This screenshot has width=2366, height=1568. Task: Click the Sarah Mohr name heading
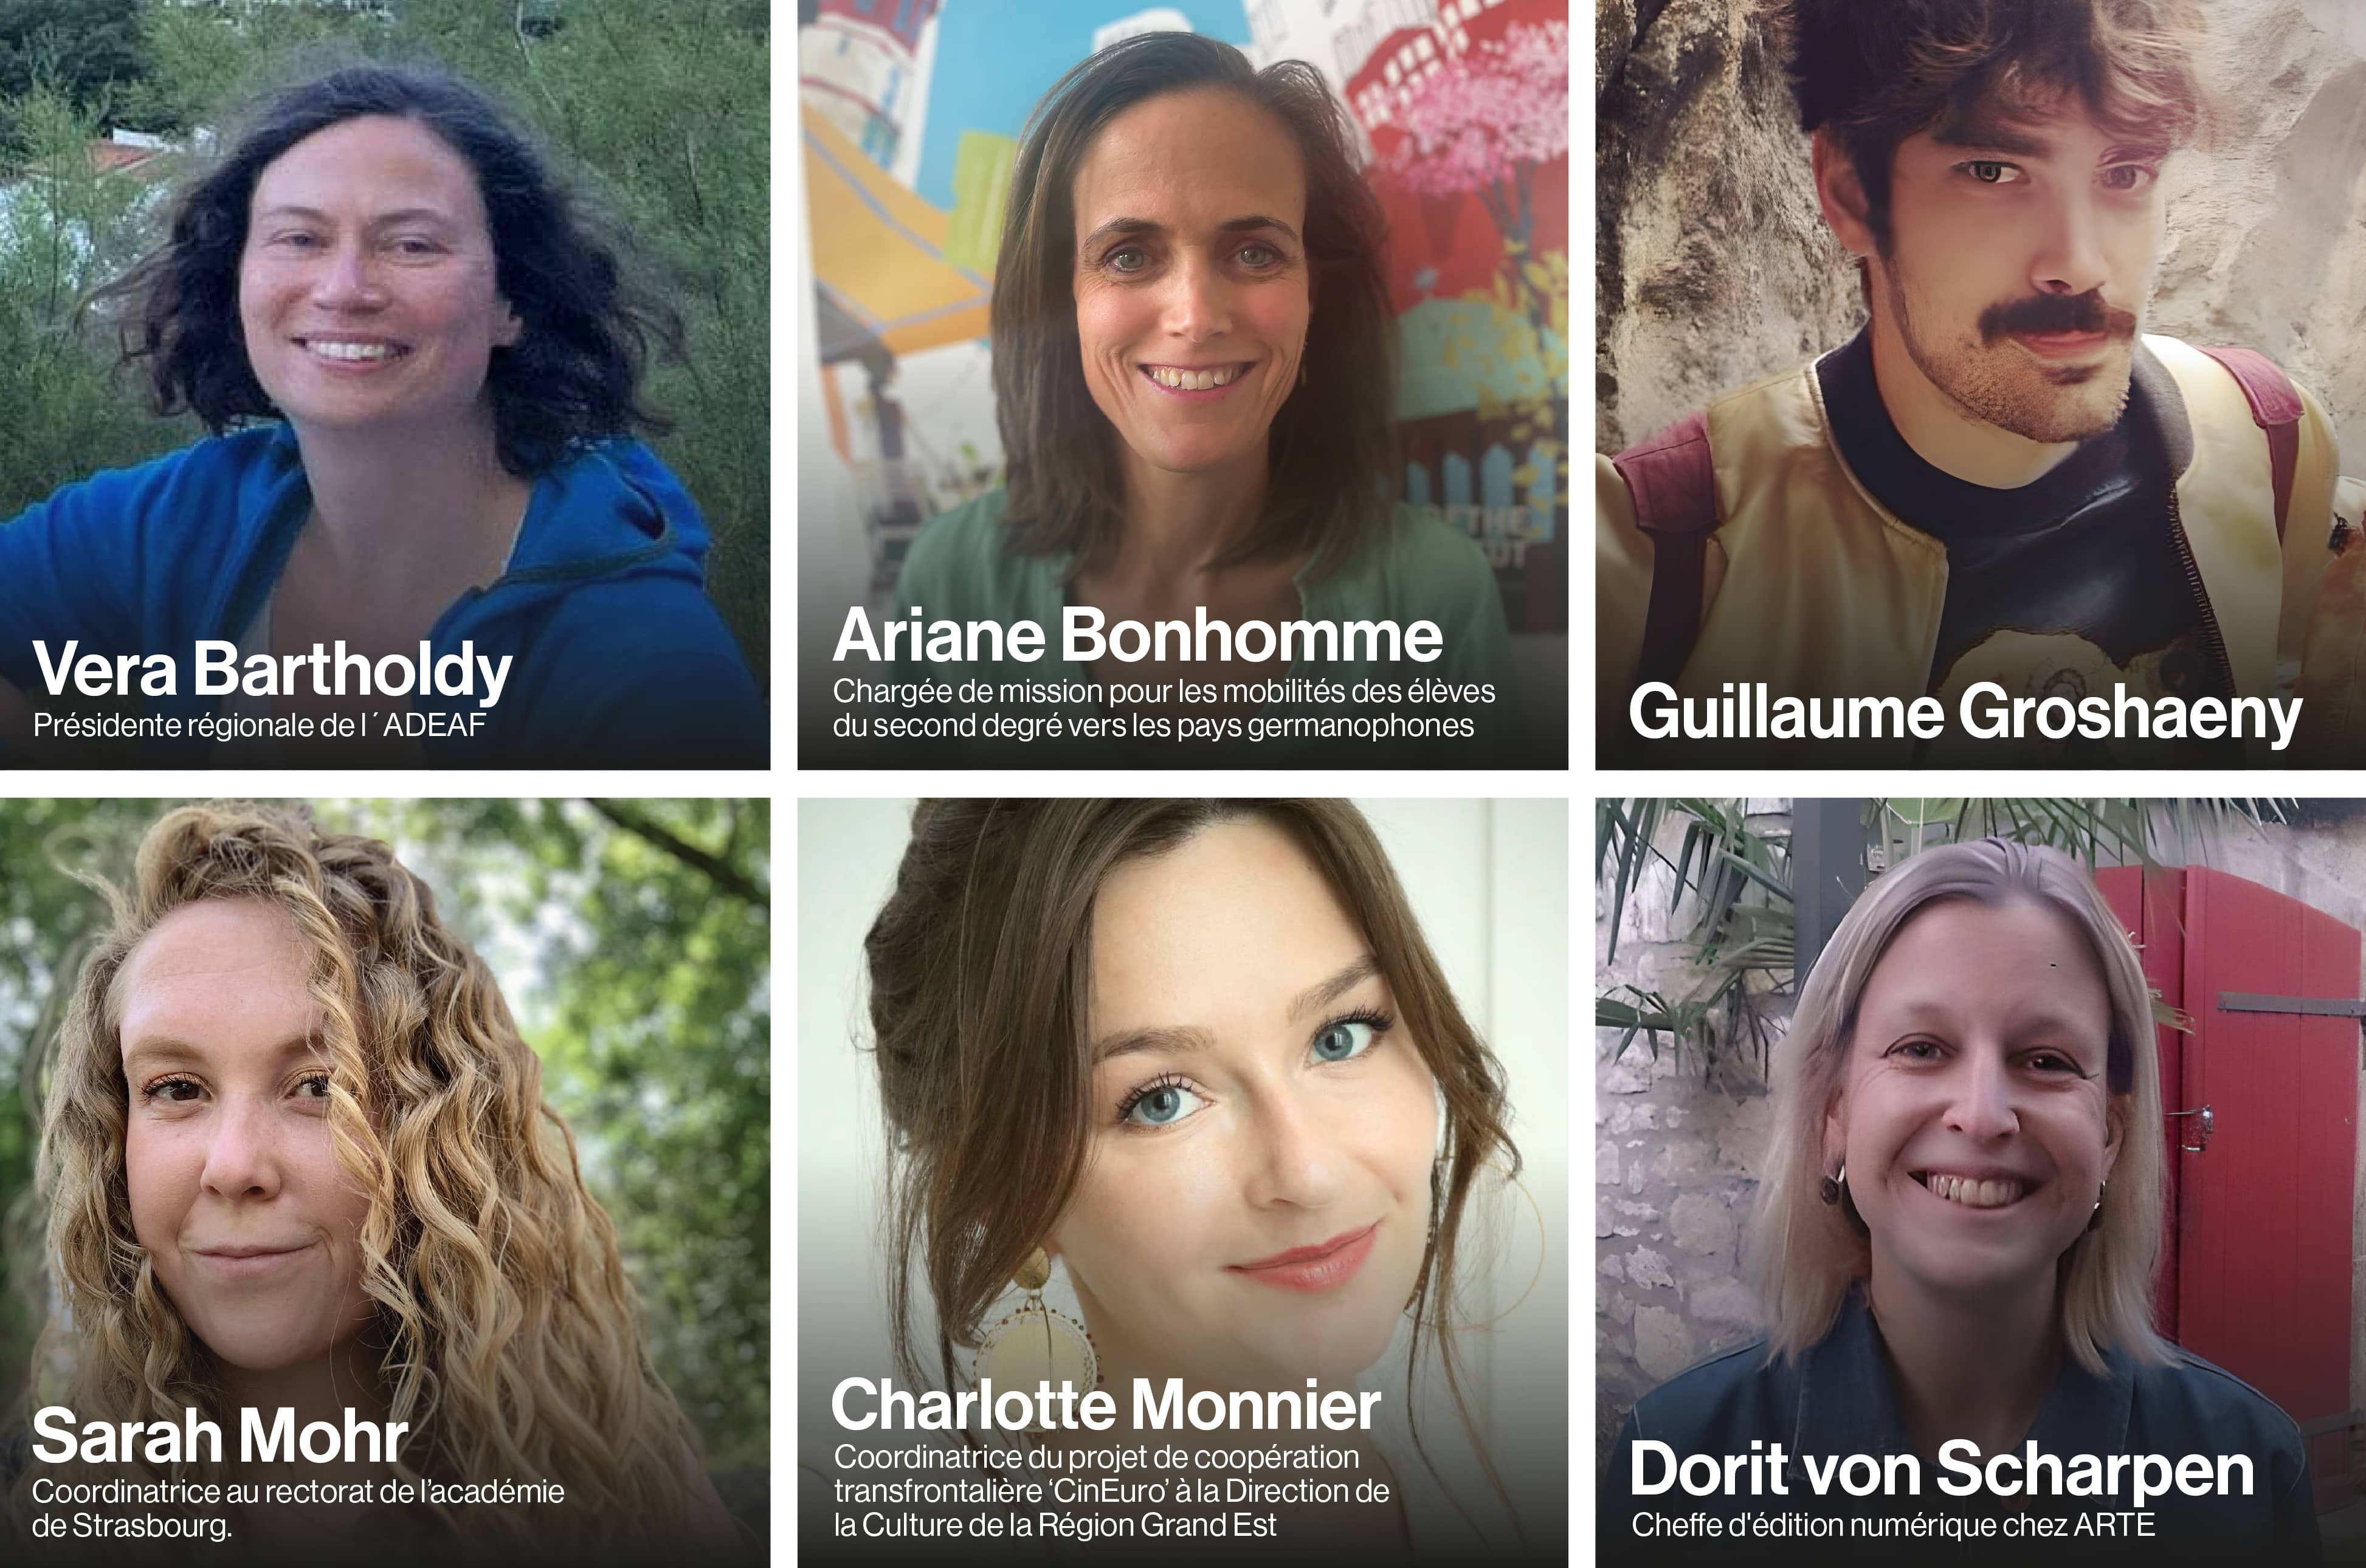(220, 1436)
